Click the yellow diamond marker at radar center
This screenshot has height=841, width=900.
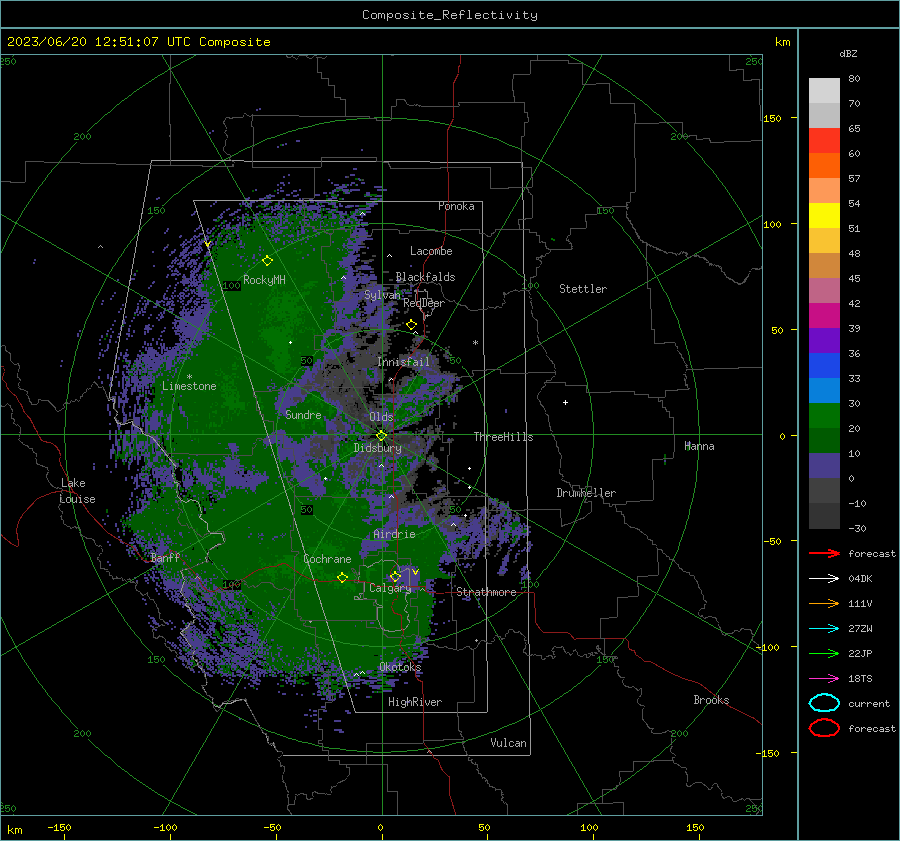[381, 436]
